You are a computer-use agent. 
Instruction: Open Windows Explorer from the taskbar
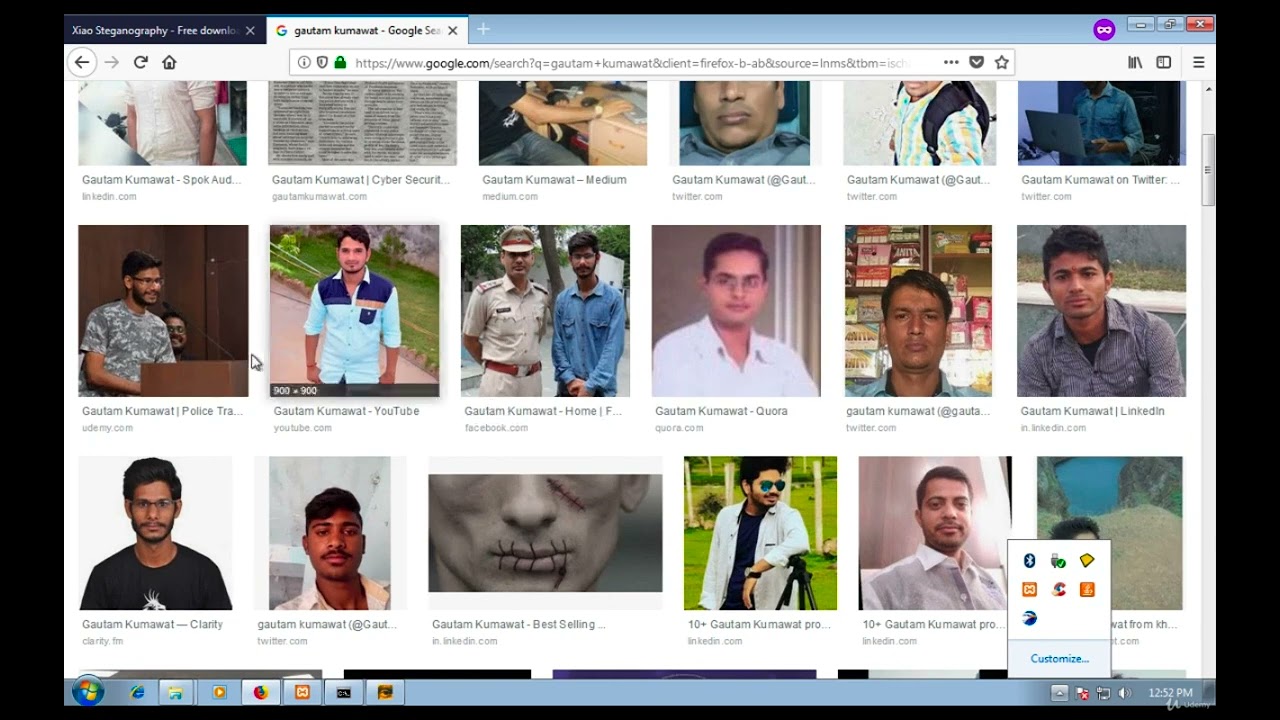click(x=176, y=692)
